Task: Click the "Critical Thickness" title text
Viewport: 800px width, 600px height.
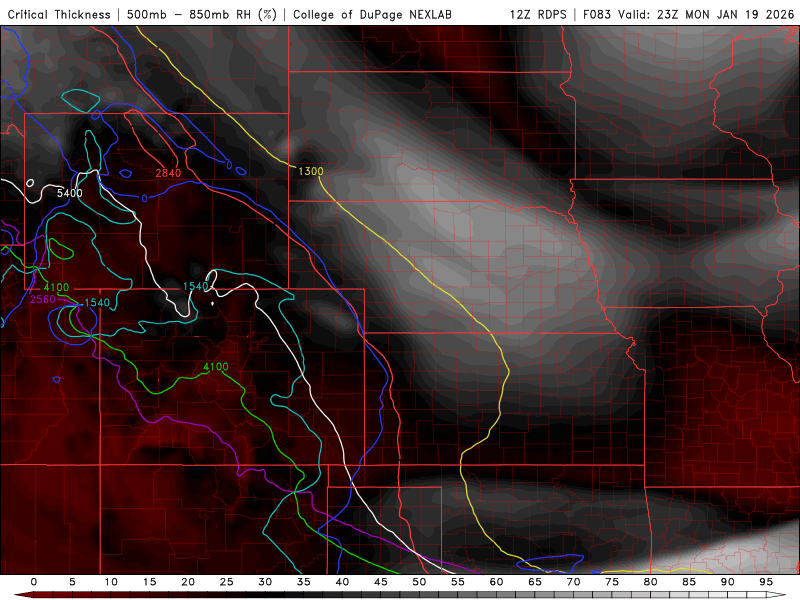Action: pos(59,14)
